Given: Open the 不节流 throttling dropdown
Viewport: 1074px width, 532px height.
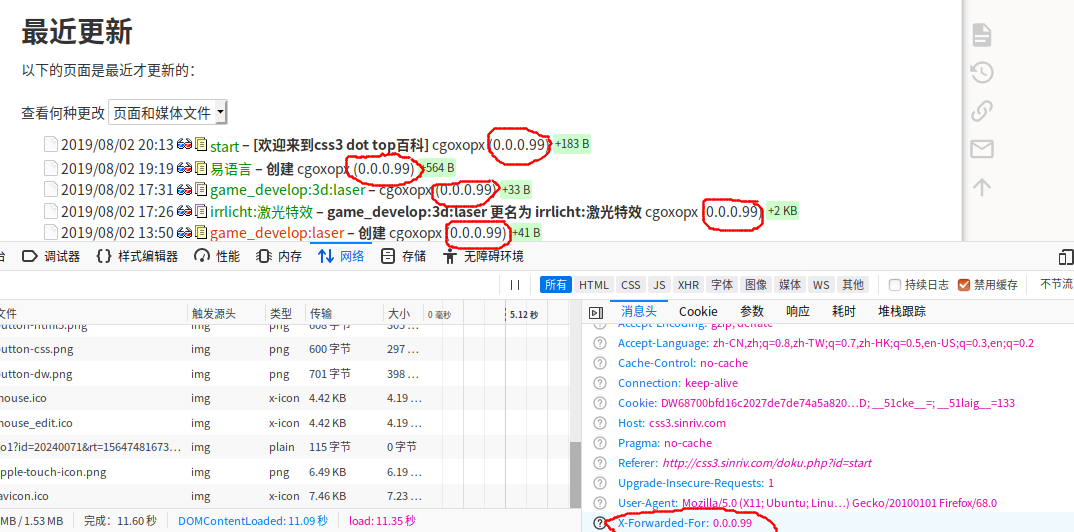Looking at the screenshot, I should [x=1056, y=285].
